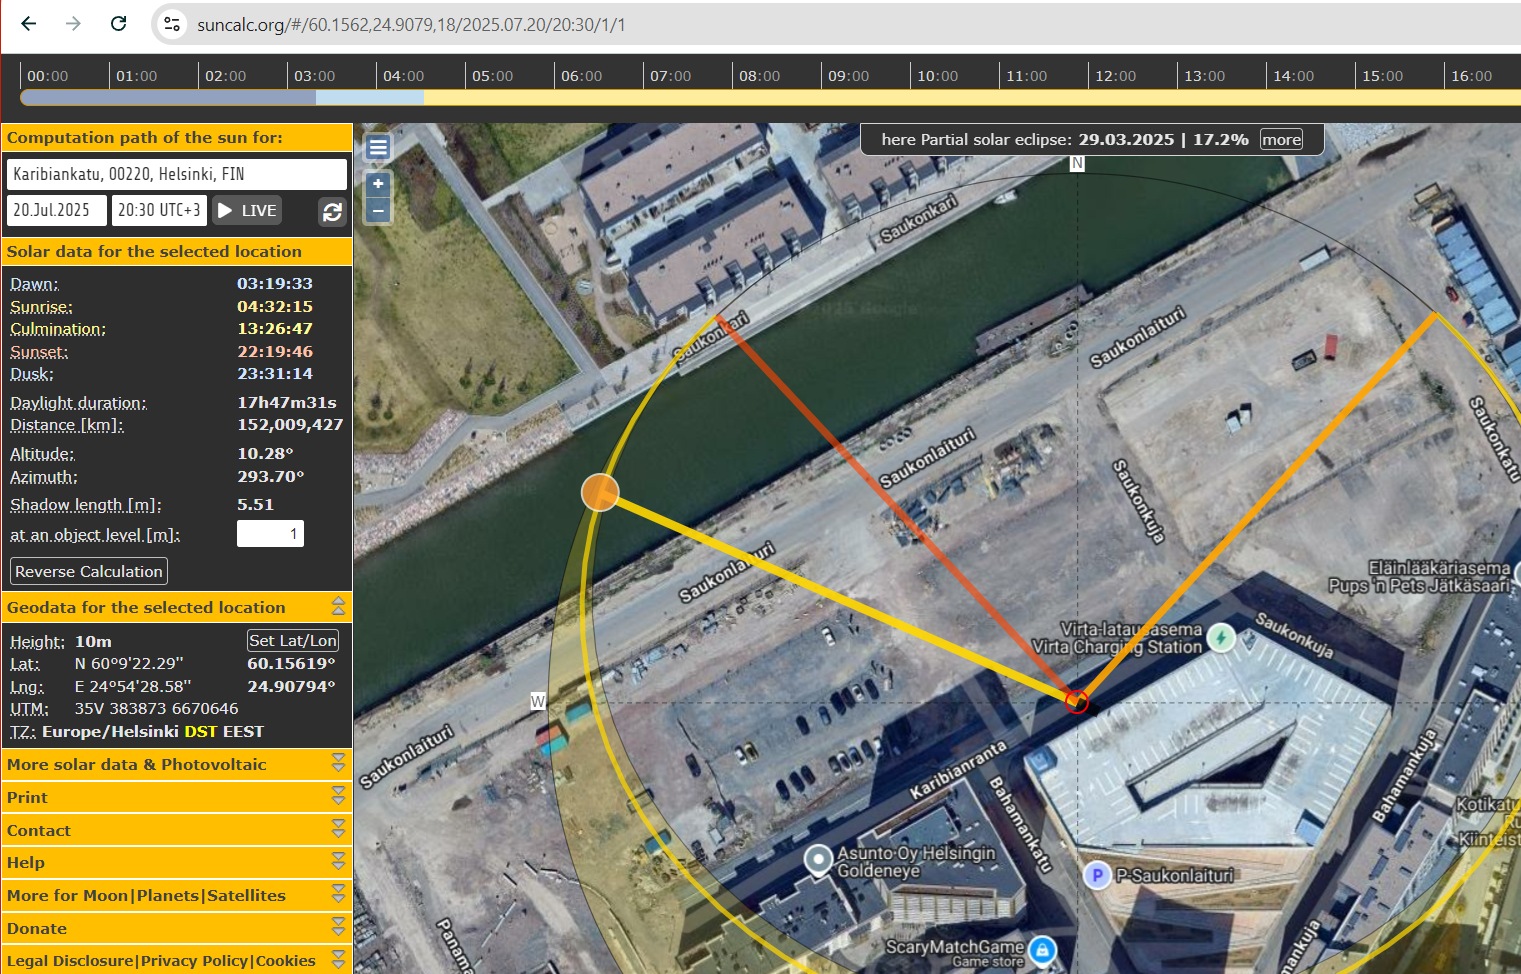The height and width of the screenshot is (974, 1521).
Task: Open the map layers menu
Action: coord(378,148)
